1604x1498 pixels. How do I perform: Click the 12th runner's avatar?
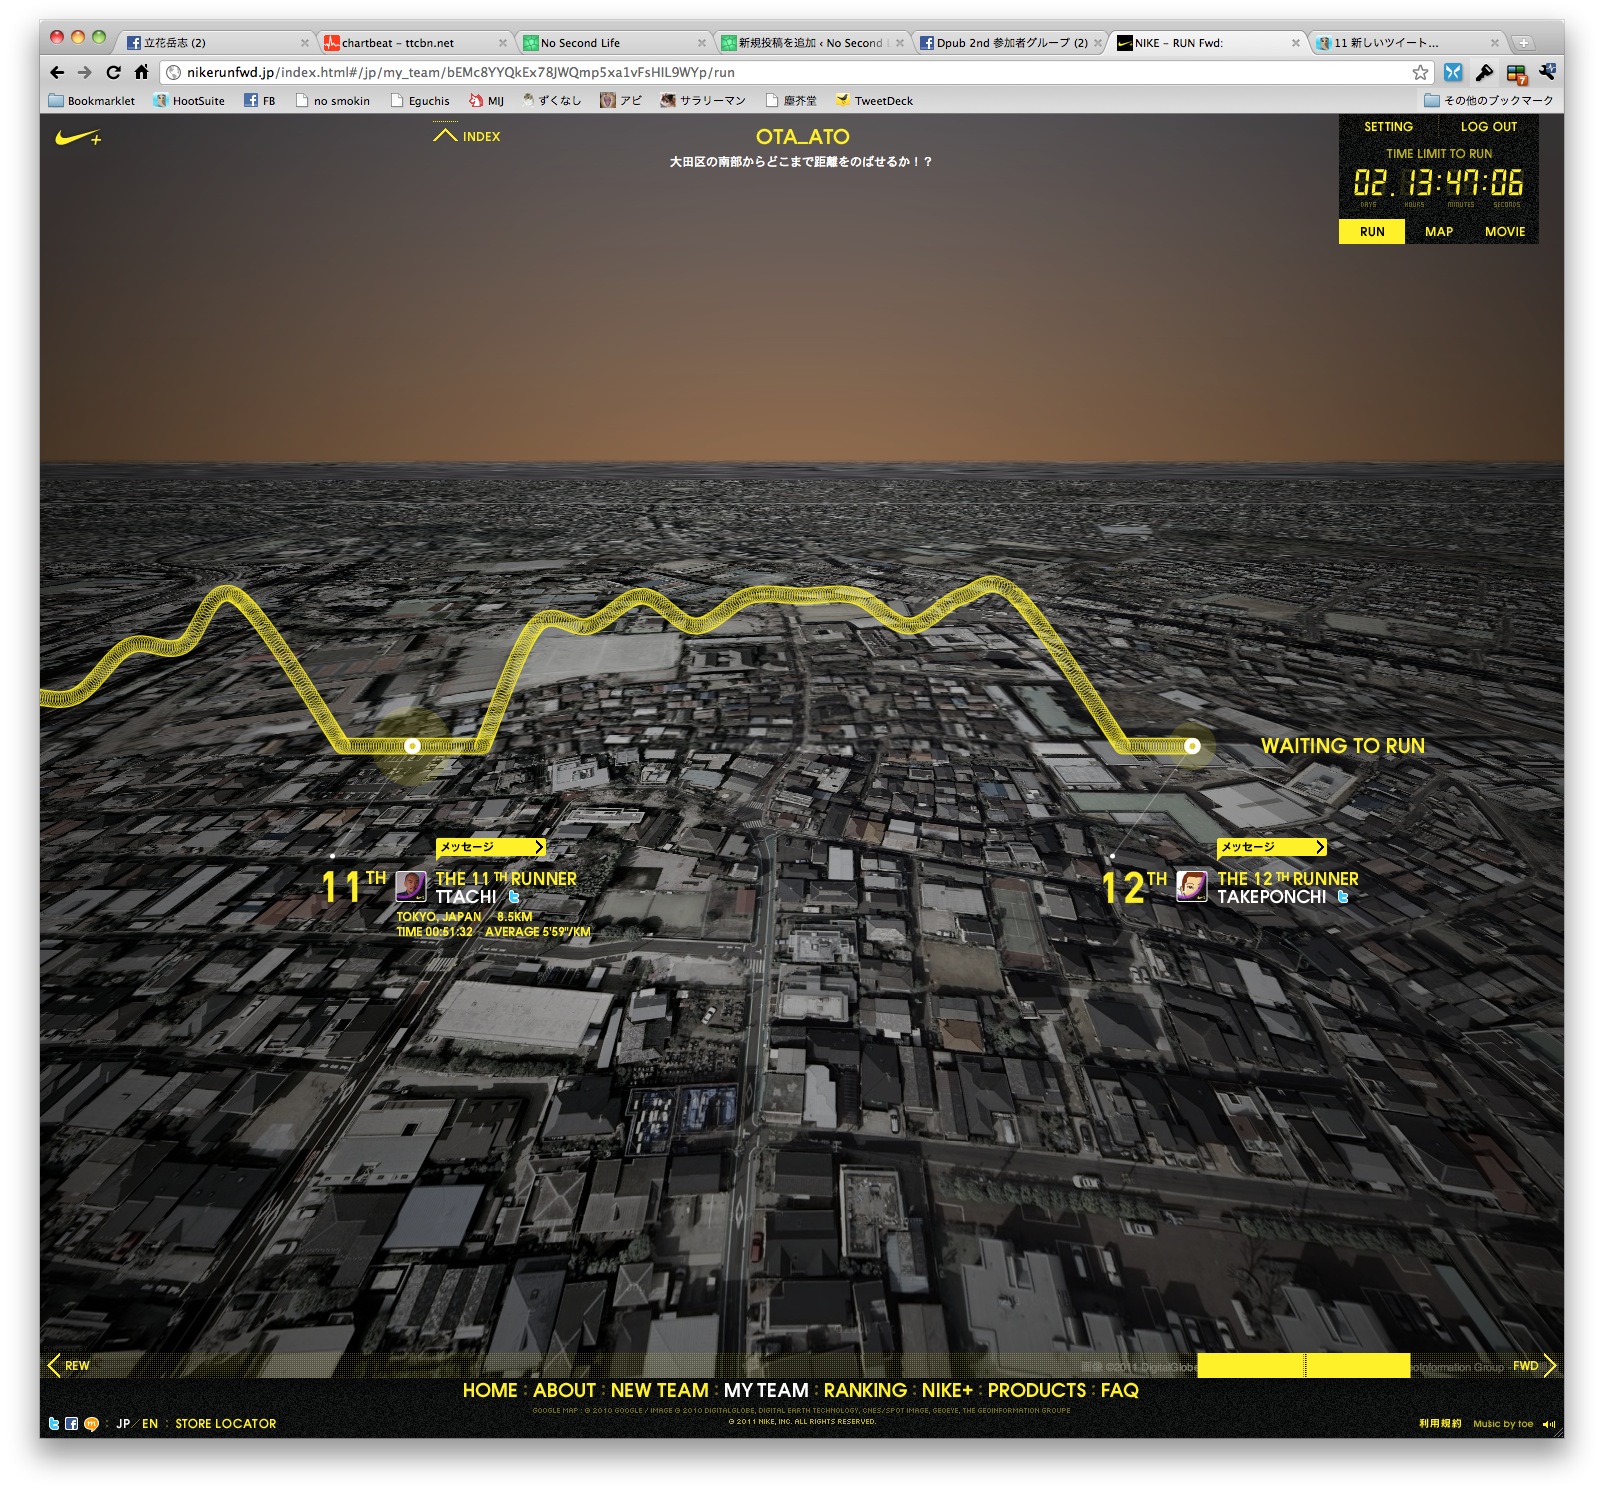[x=1192, y=886]
